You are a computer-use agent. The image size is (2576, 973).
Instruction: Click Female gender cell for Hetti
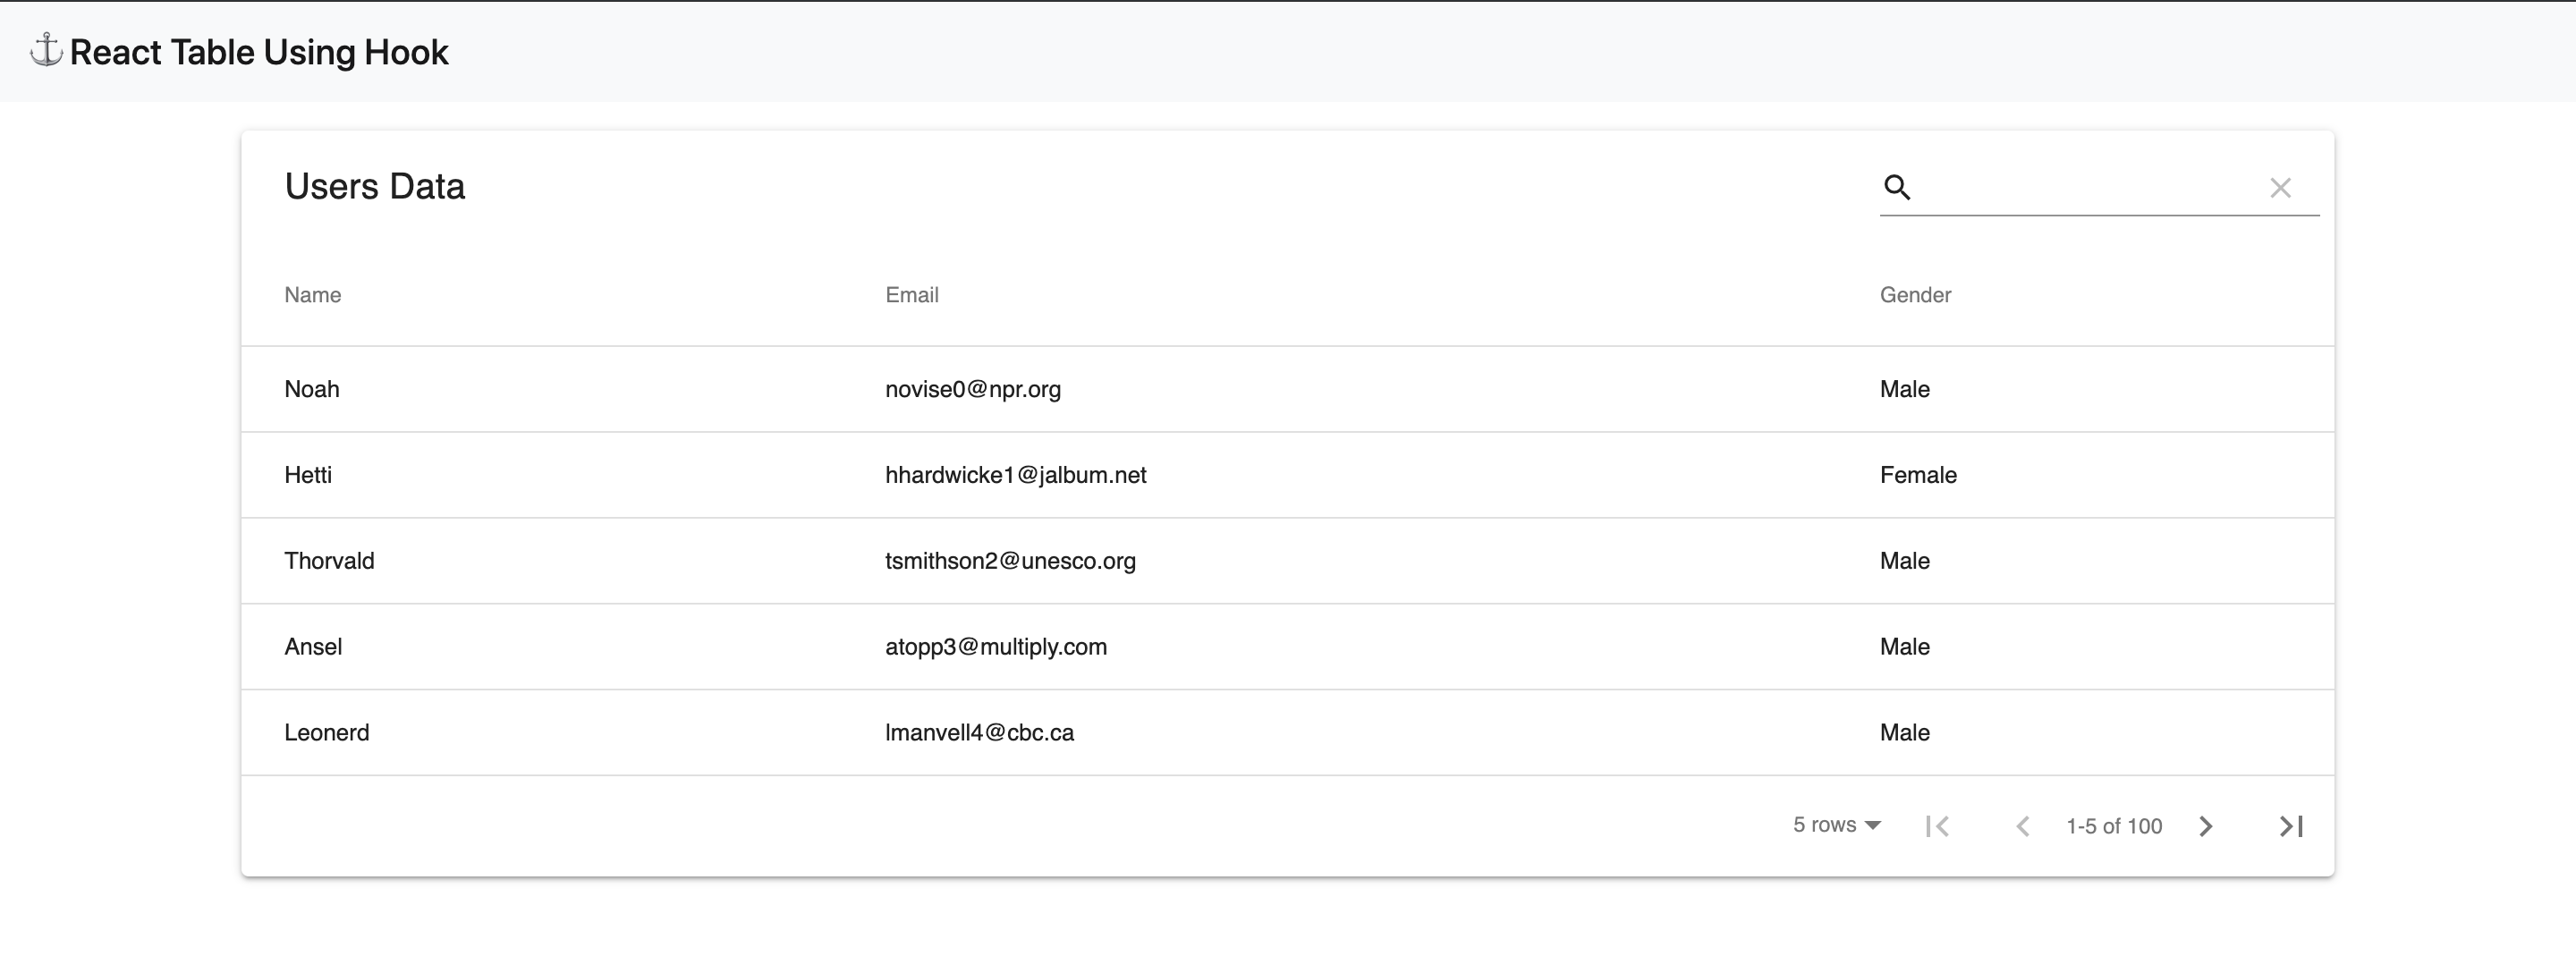(x=1917, y=475)
